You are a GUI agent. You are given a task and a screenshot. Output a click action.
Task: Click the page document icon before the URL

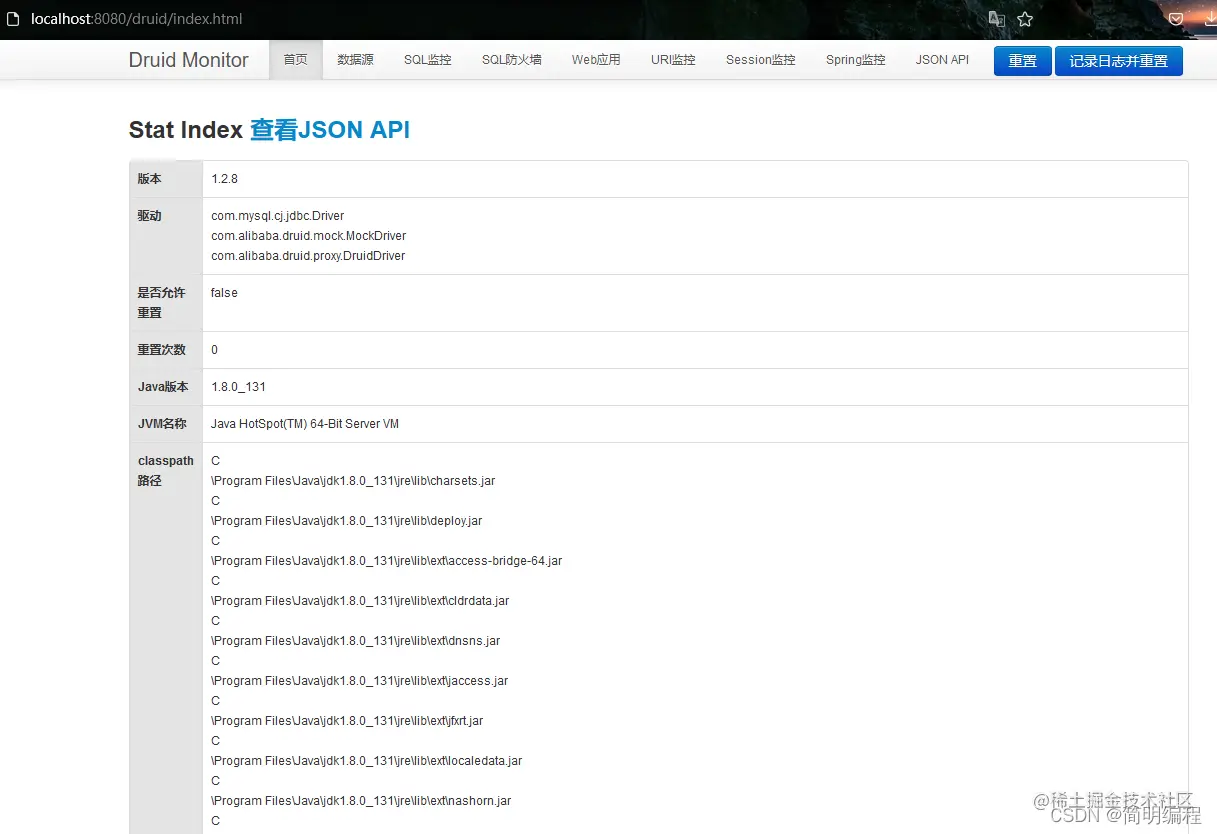tap(13, 19)
